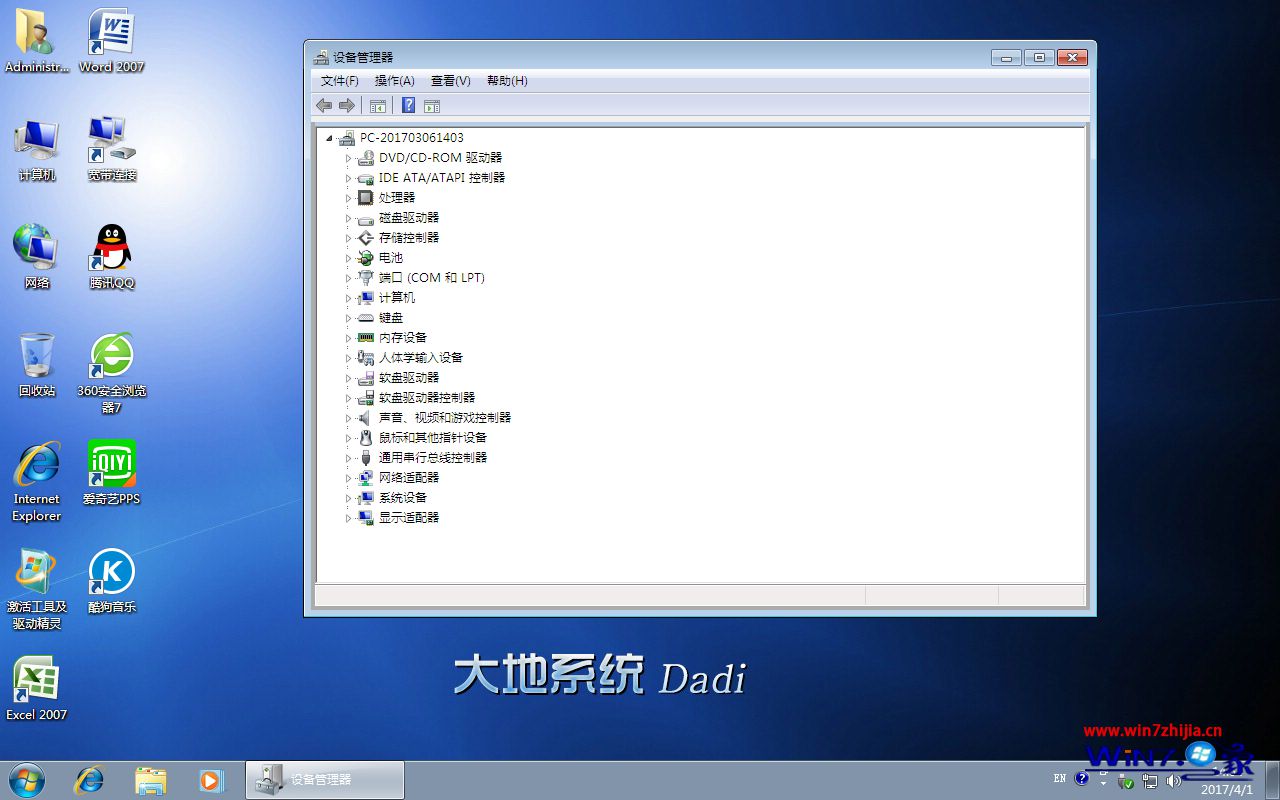Launch the media player taskbar icon
Screen dimensions: 1280x800
coord(211,780)
